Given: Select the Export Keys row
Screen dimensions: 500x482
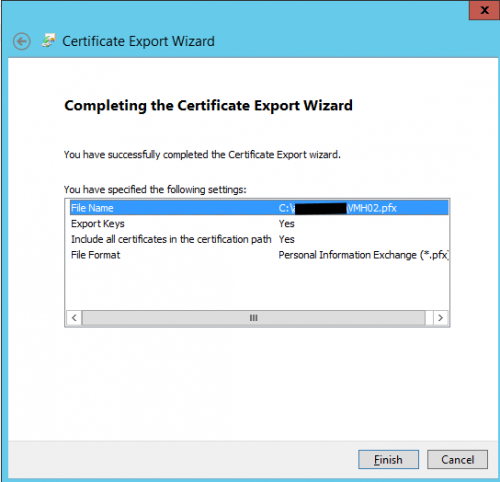Looking at the screenshot, I should pyautogui.click(x=259, y=224).
